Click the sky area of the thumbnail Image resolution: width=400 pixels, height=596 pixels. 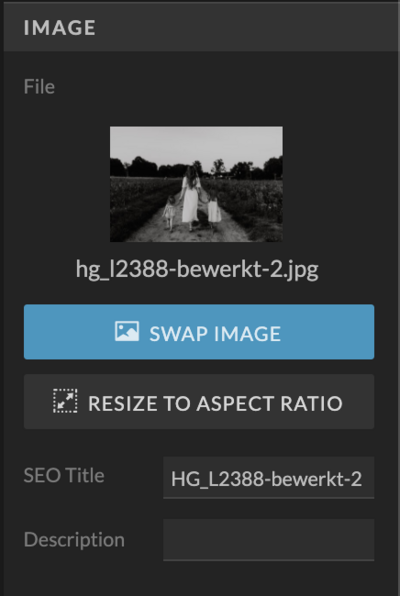[196, 143]
